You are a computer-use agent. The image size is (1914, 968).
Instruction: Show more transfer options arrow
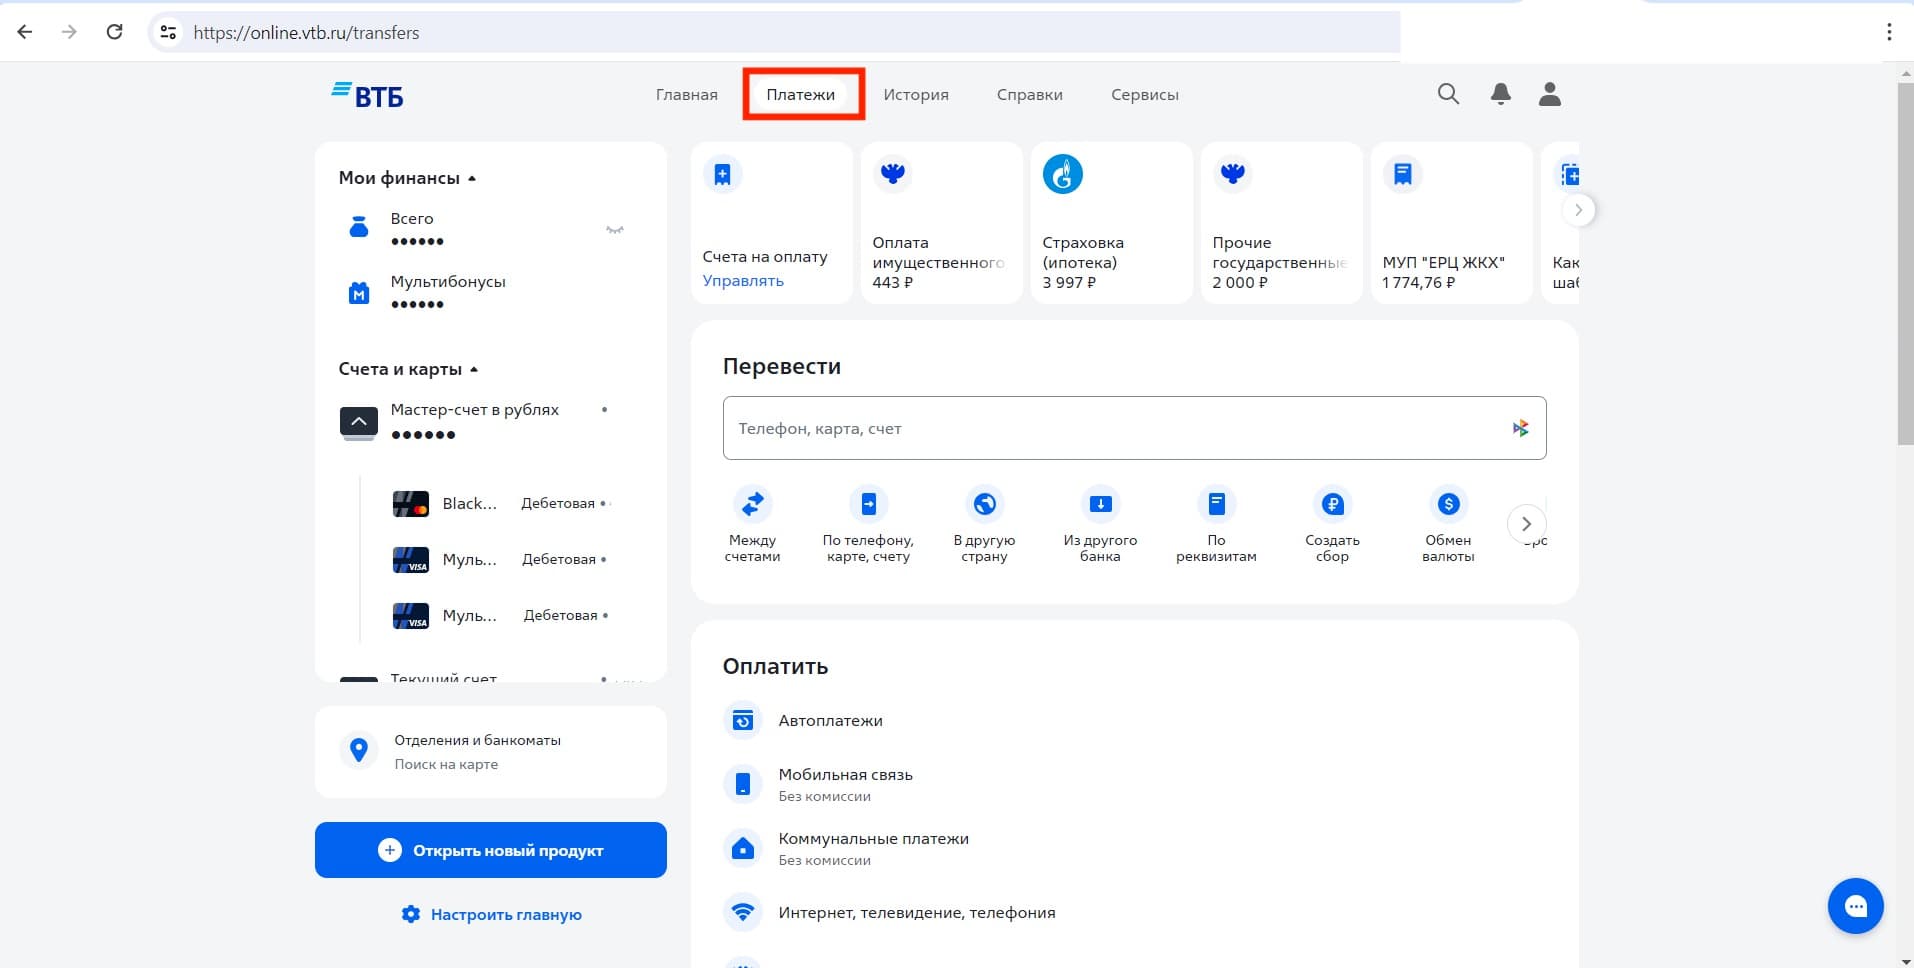point(1526,524)
